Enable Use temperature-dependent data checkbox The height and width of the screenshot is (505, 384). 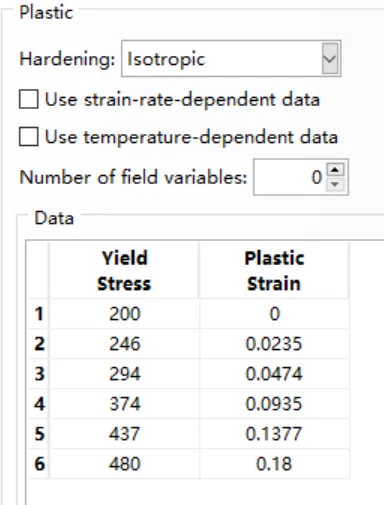[x=28, y=137]
